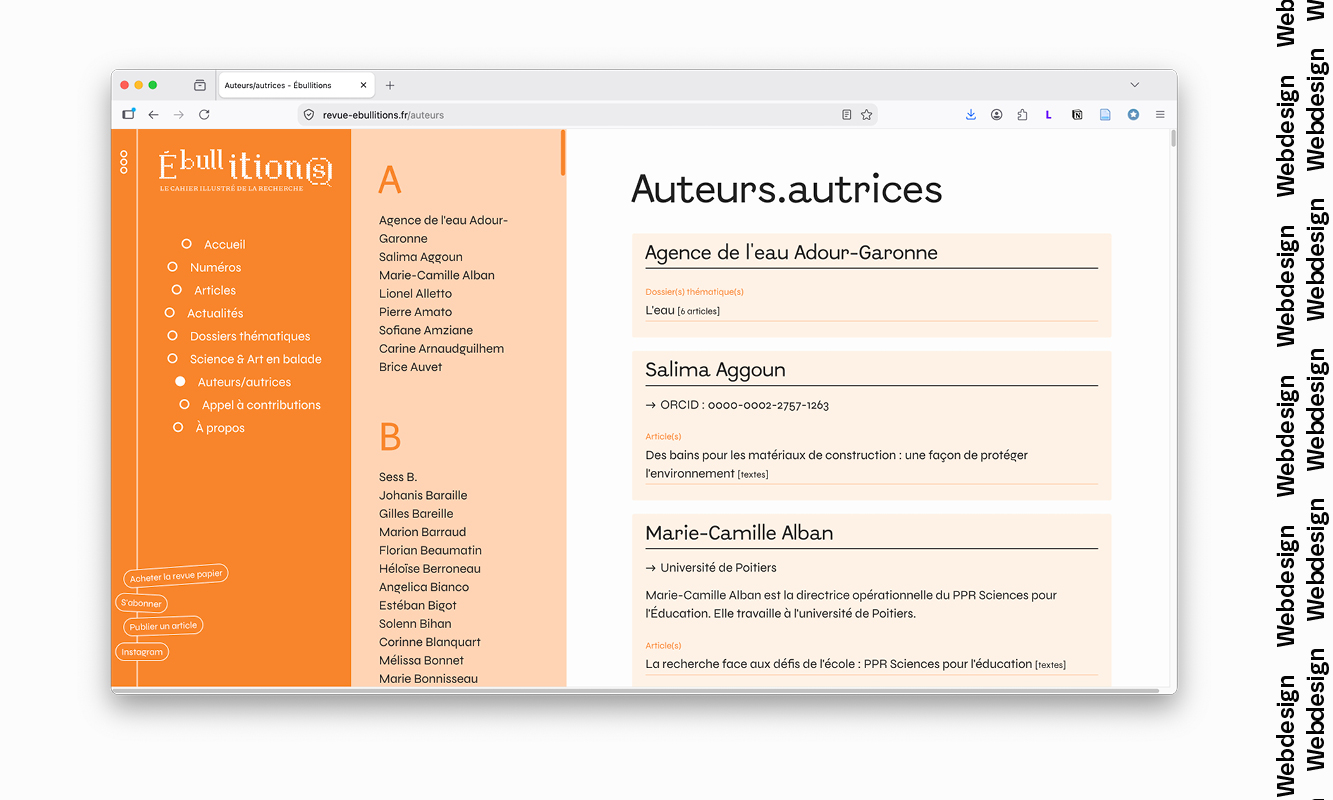
Task: Close the Auteurs/autrices tab
Action: tap(363, 85)
